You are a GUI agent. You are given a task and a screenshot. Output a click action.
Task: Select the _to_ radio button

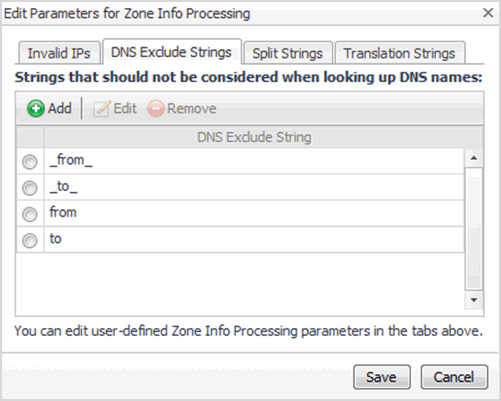(30, 188)
